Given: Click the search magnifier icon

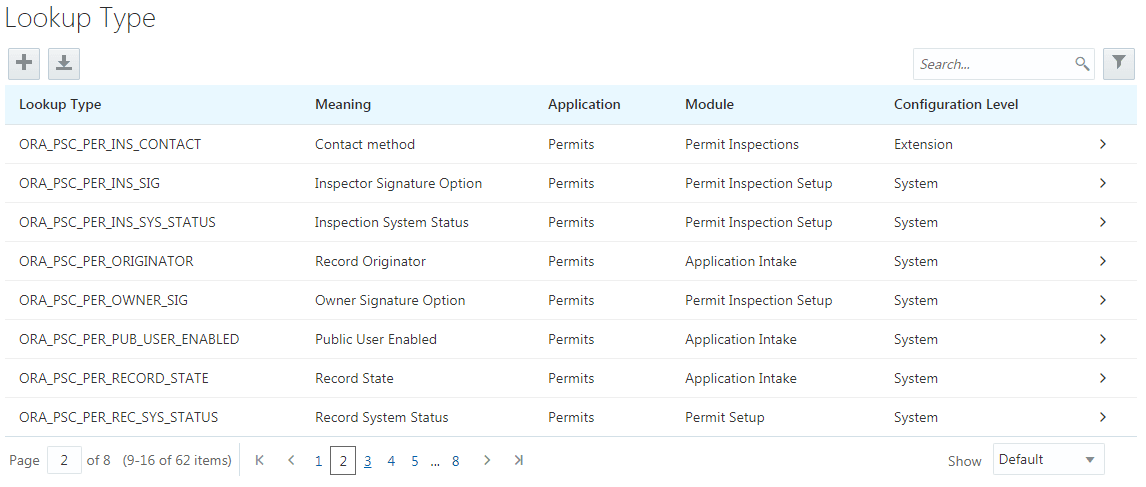Looking at the screenshot, I should coord(1082,64).
